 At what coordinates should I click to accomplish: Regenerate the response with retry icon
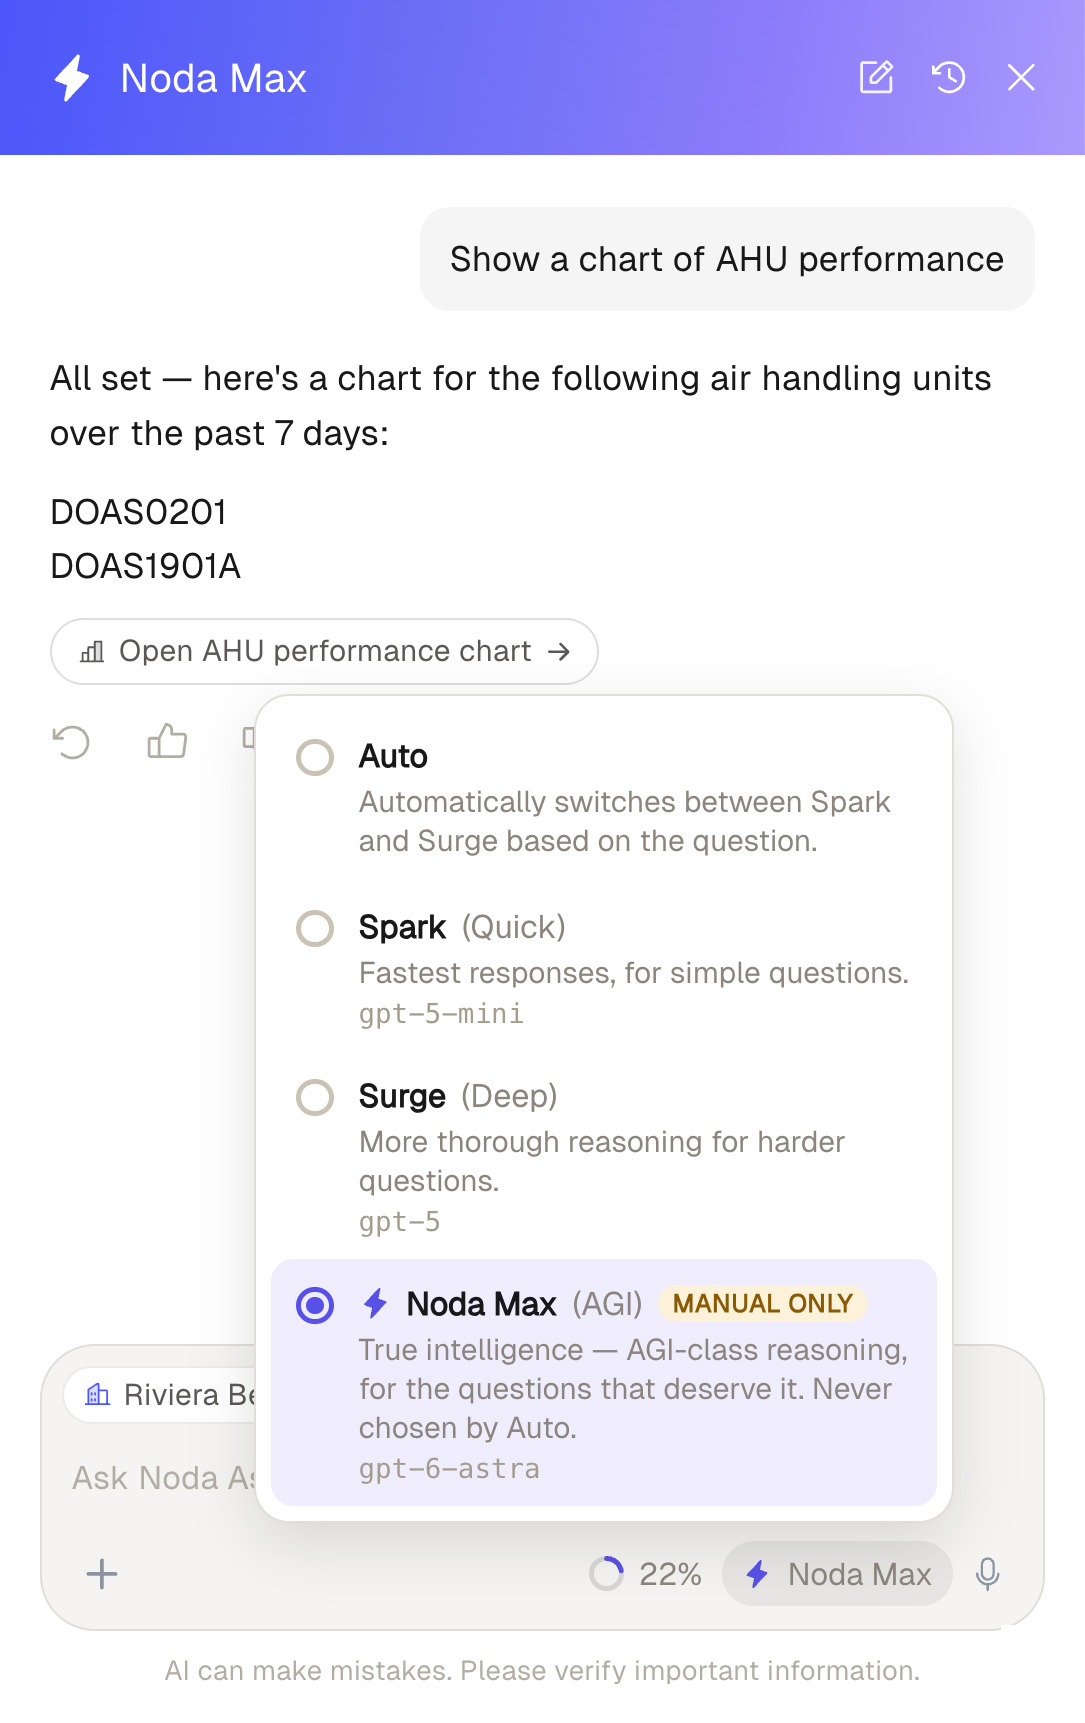click(x=71, y=742)
